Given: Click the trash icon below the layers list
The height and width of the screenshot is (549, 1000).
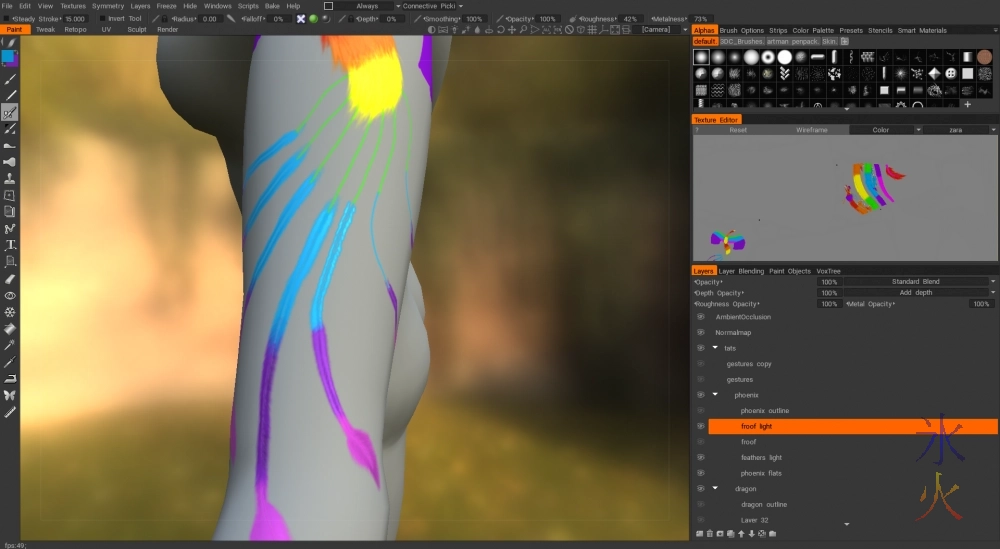Looking at the screenshot, I should point(711,534).
